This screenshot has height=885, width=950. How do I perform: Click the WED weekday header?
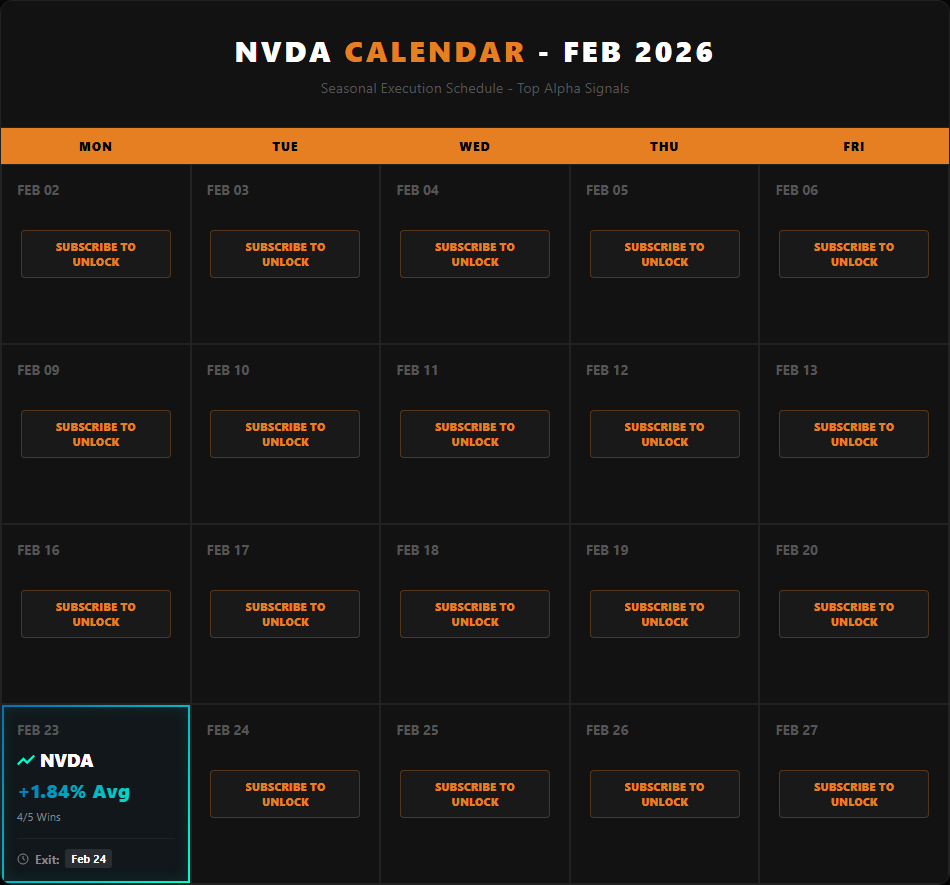[x=474, y=146]
